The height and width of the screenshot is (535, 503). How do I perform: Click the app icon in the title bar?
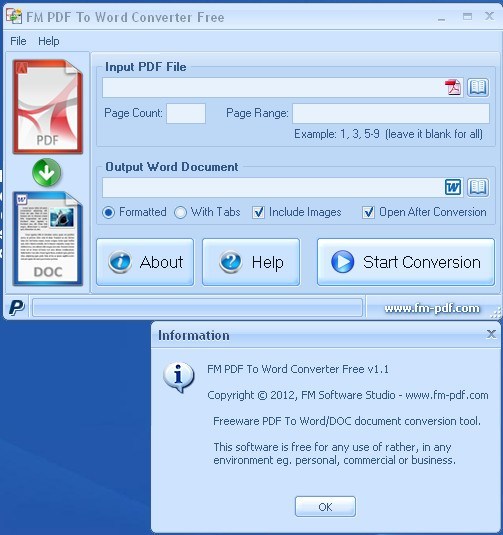tap(14, 16)
